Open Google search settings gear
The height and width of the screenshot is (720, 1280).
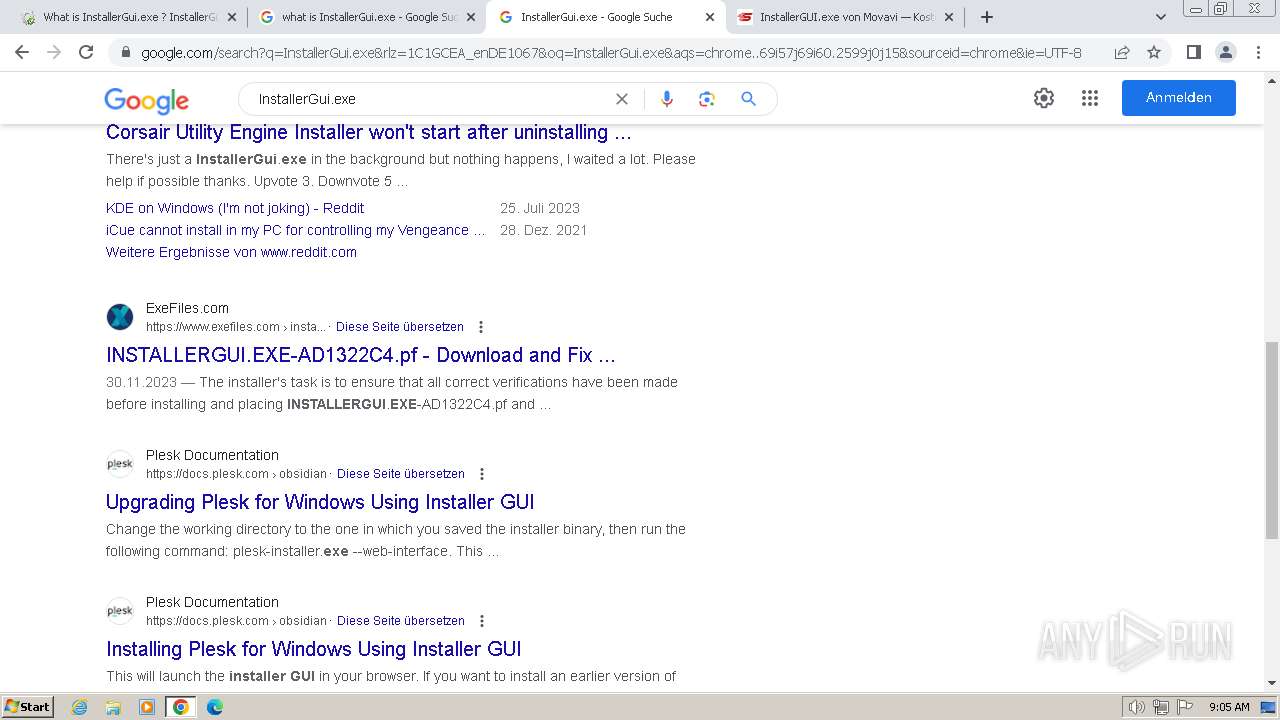[1044, 98]
